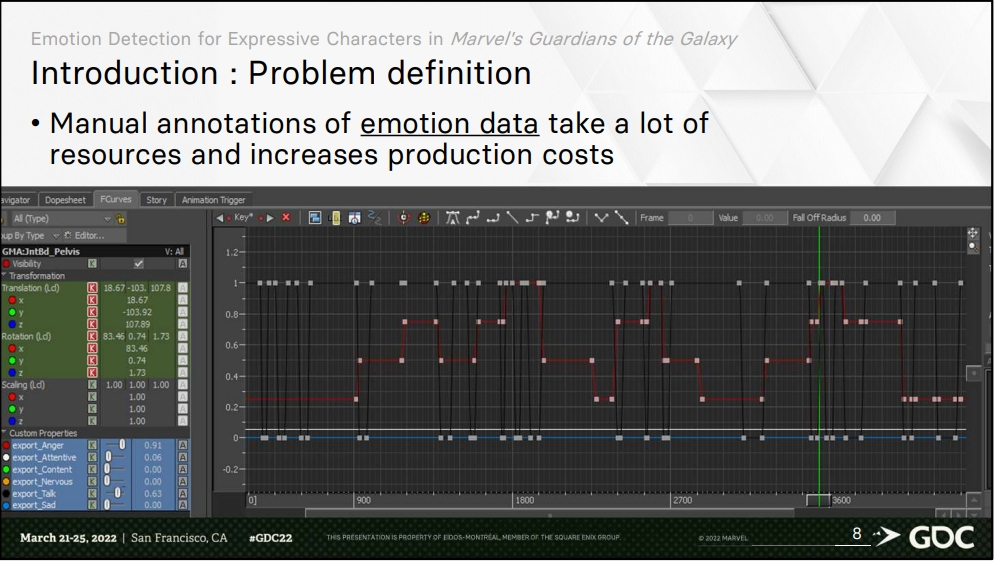Click the Editor... button
The height and width of the screenshot is (561, 994).
(x=84, y=236)
